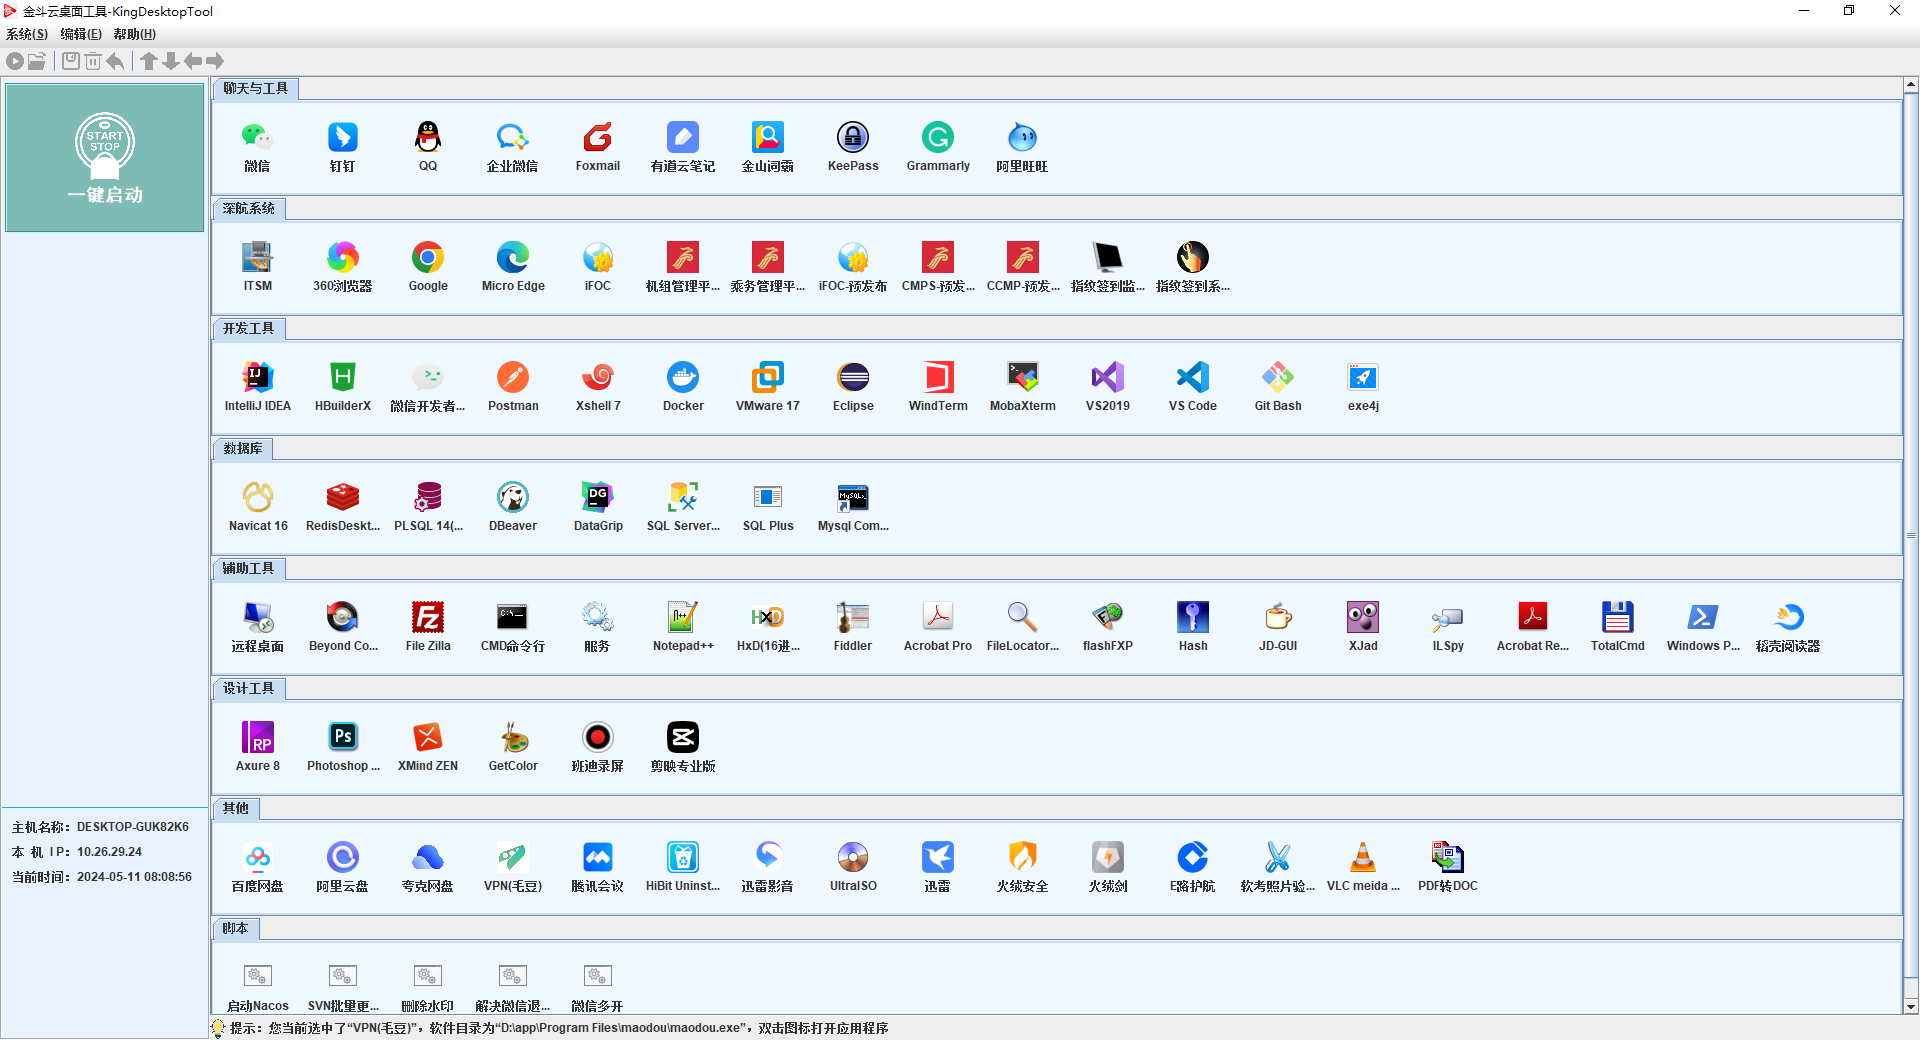Open the 系统(S) menu

[x=27, y=34]
